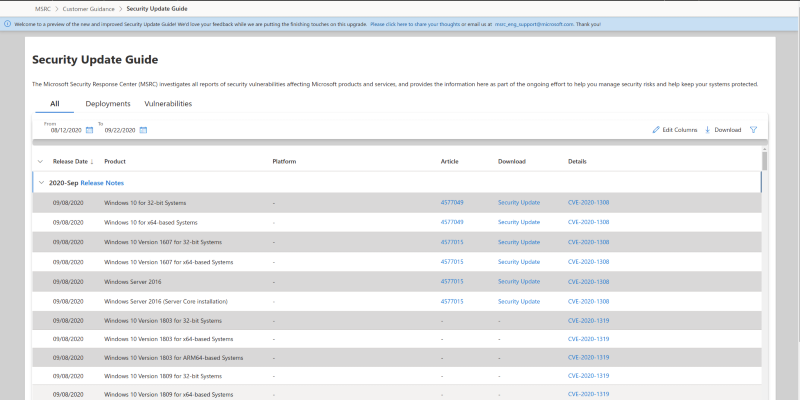800x400 pixels.
Task: Open the From date calendar icon
Action: [89, 130]
